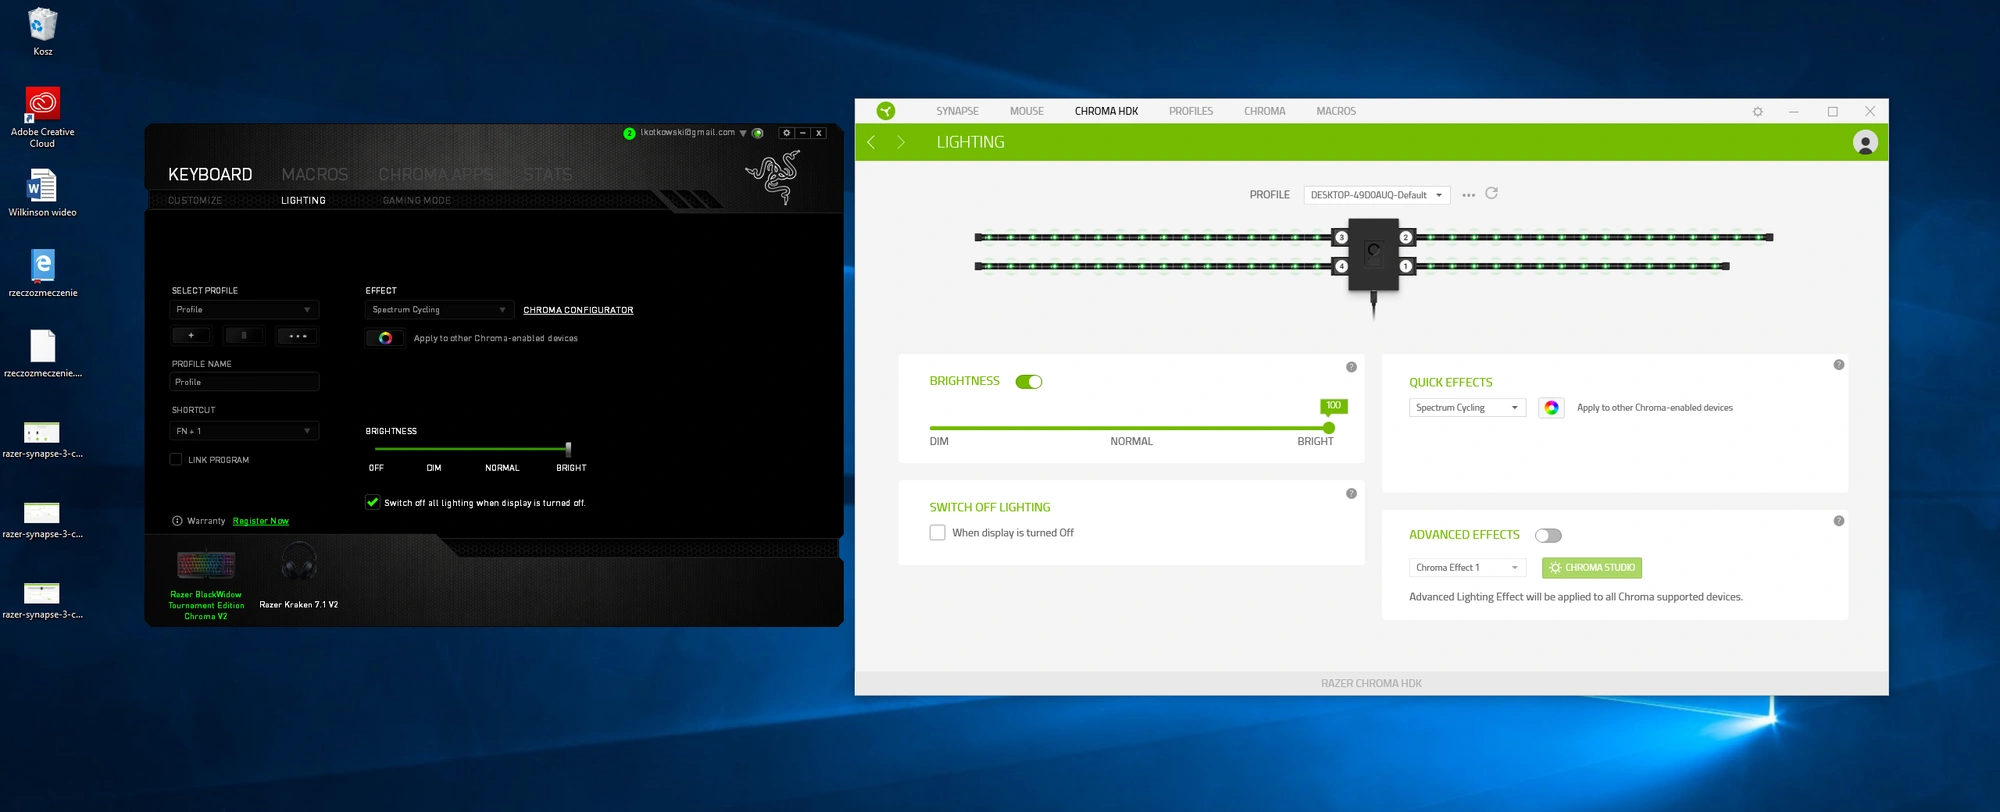Click the brightness slider handle at 100

(1329, 428)
